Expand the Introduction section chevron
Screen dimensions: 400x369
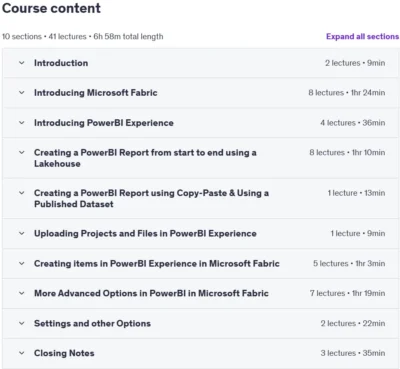pos(22,63)
